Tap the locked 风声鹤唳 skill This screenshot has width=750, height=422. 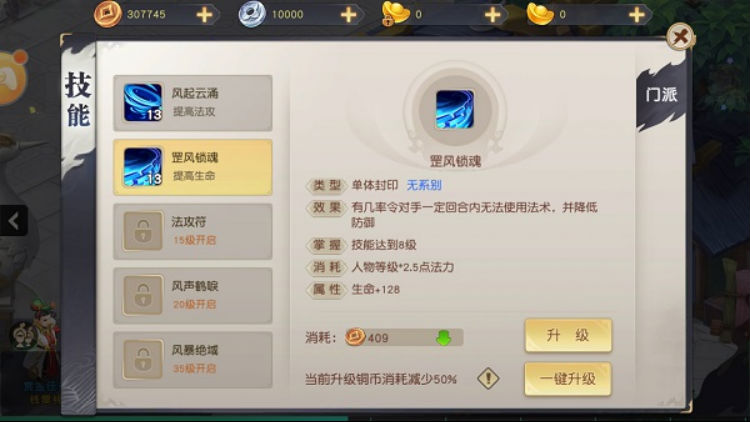click(193, 296)
